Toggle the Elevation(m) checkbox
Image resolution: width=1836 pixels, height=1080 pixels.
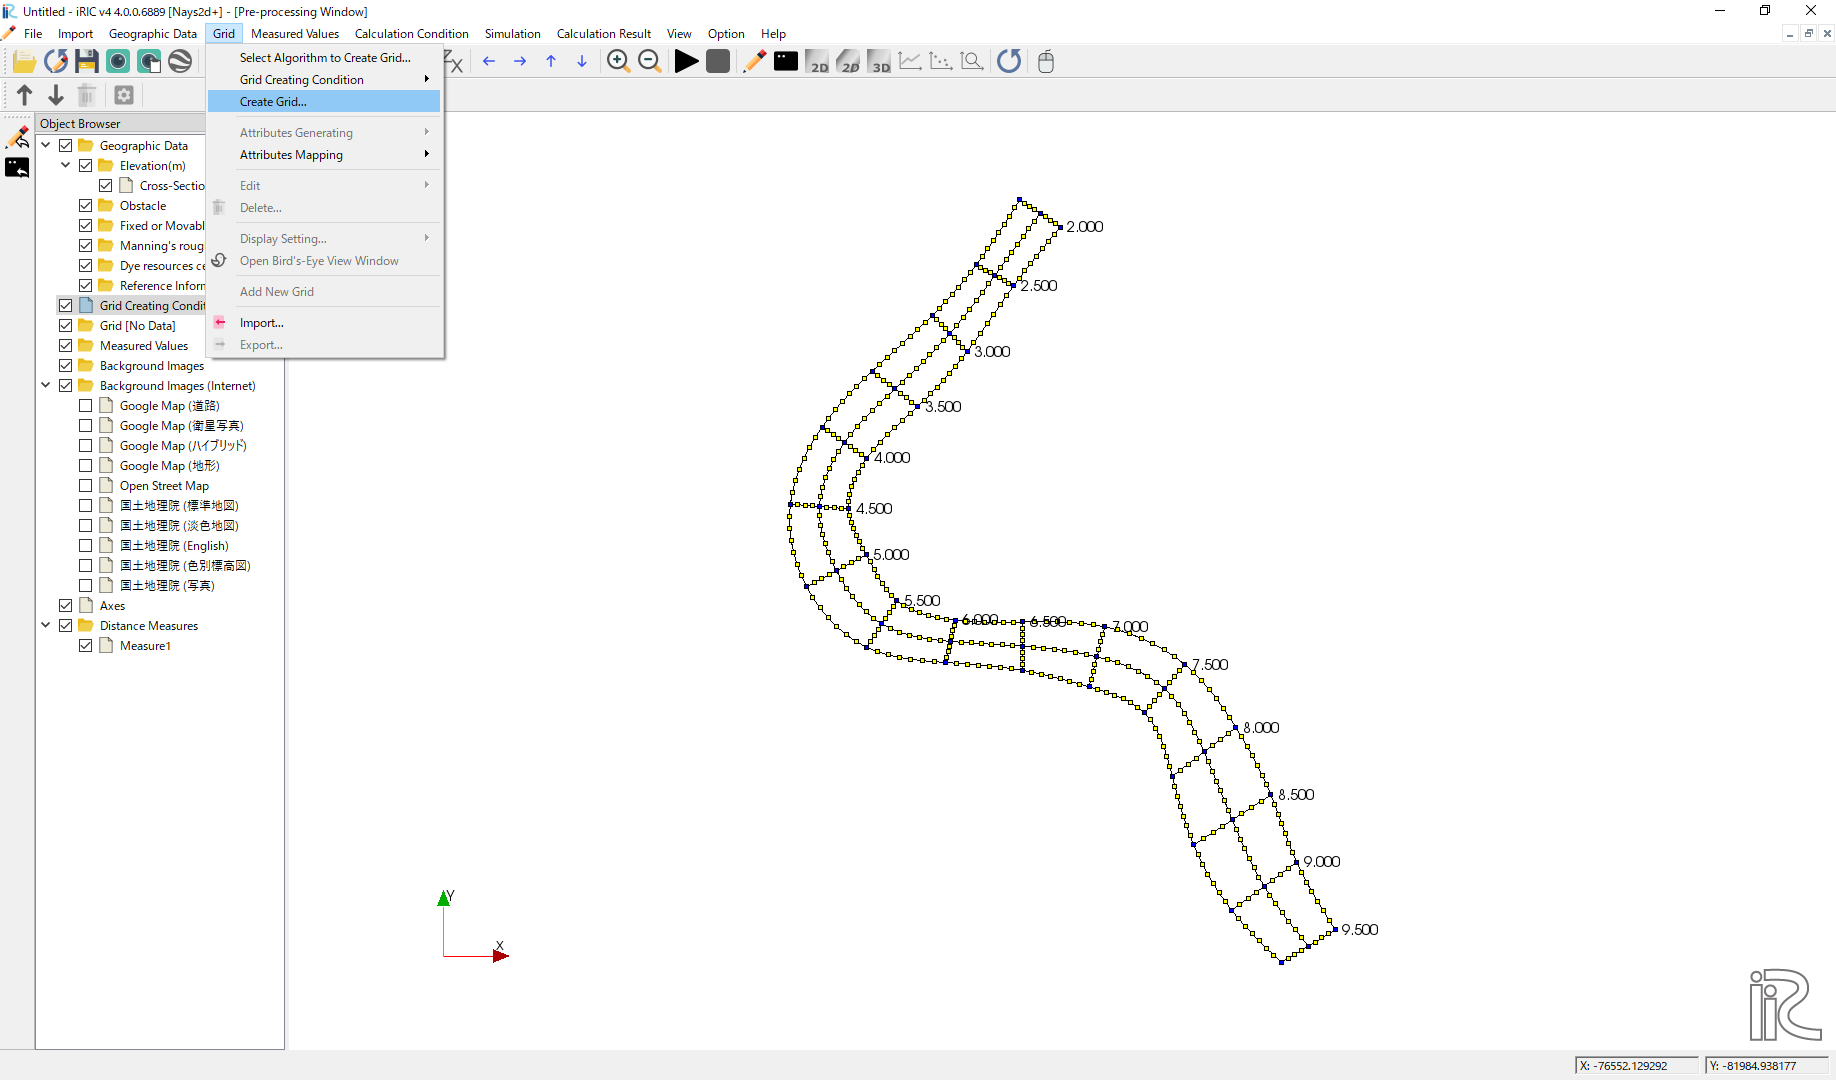(86, 166)
